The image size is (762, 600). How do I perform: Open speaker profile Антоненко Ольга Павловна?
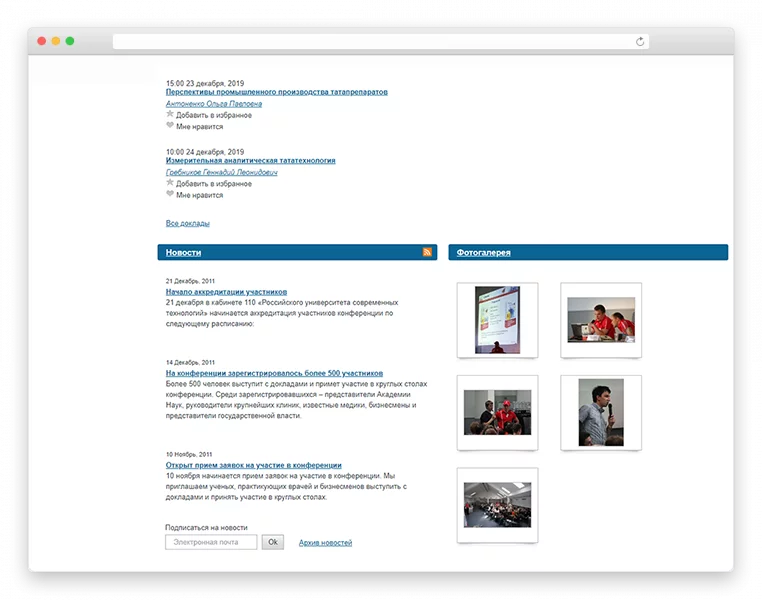tap(214, 104)
